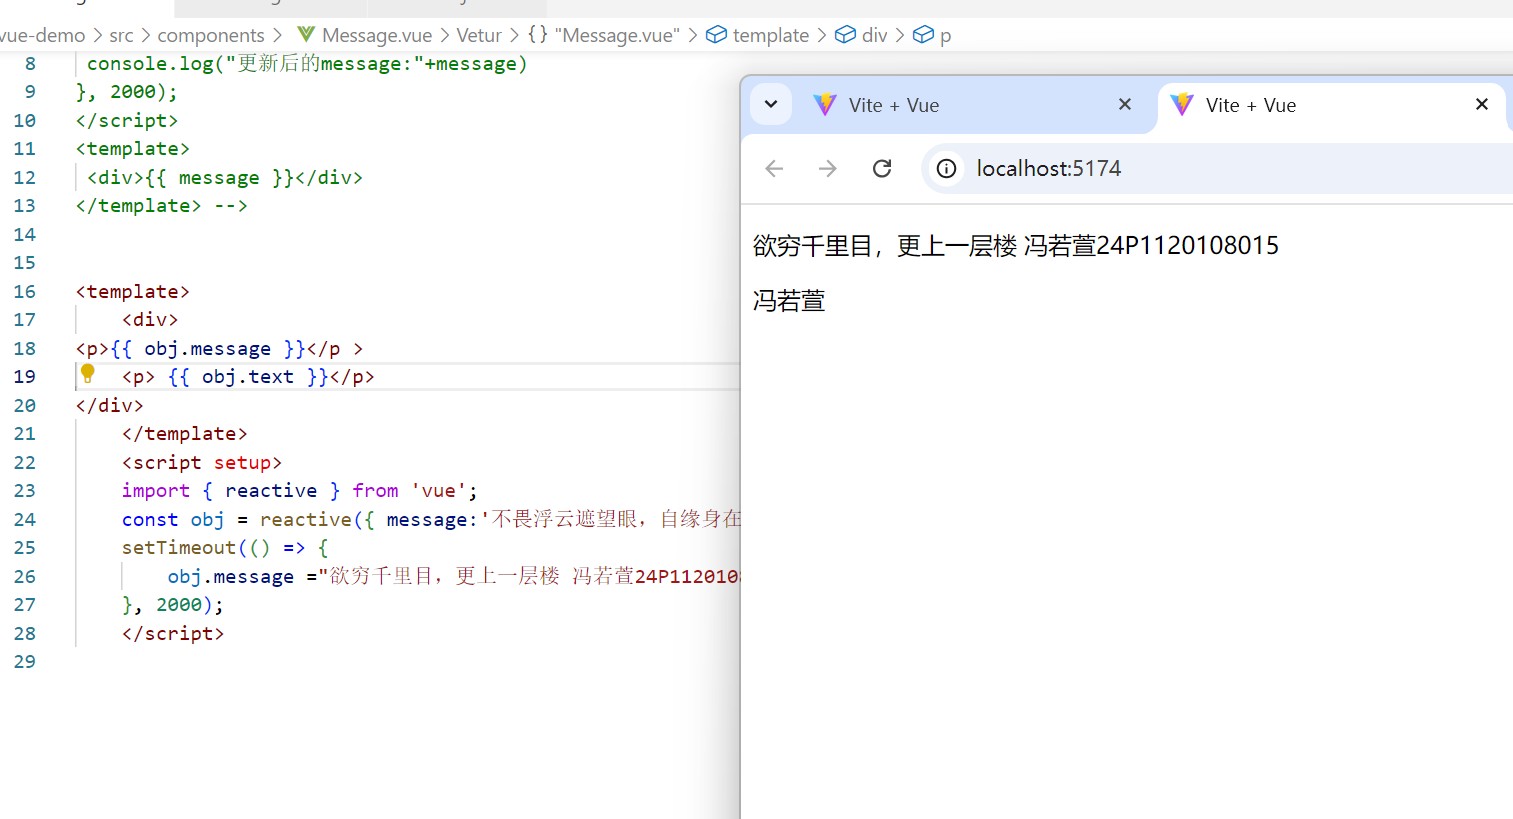Image resolution: width=1513 pixels, height=819 pixels.
Task: Reload the localhost:5174 page
Action: coord(882,168)
